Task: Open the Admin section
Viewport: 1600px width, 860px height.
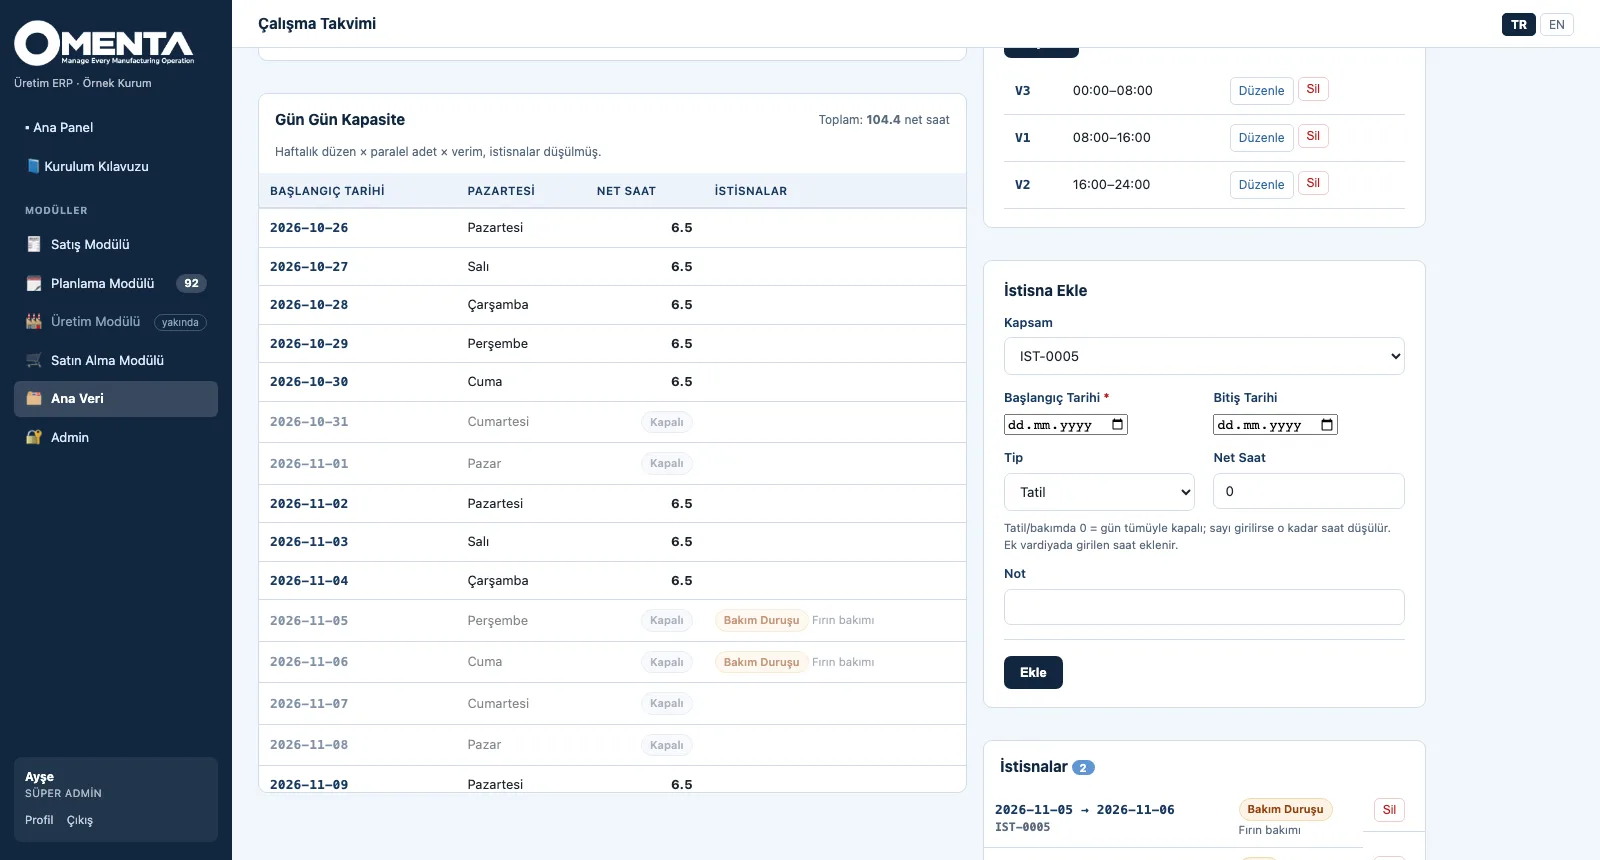Action: (116, 437)
